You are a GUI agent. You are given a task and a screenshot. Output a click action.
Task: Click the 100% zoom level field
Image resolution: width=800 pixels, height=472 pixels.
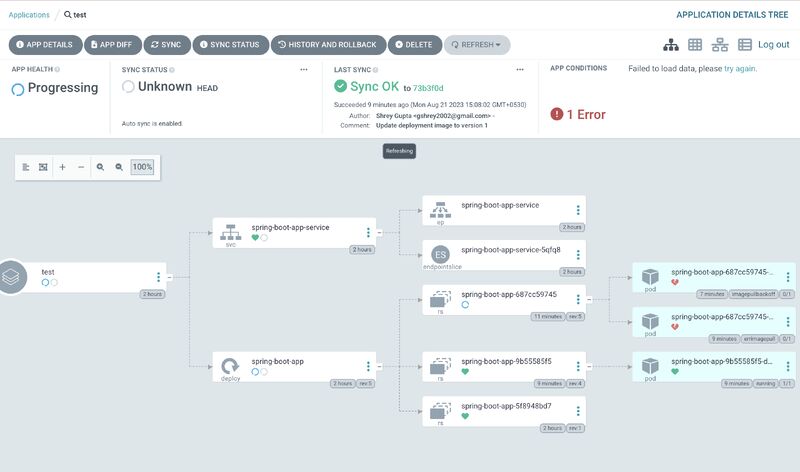(x=142, y=167)
